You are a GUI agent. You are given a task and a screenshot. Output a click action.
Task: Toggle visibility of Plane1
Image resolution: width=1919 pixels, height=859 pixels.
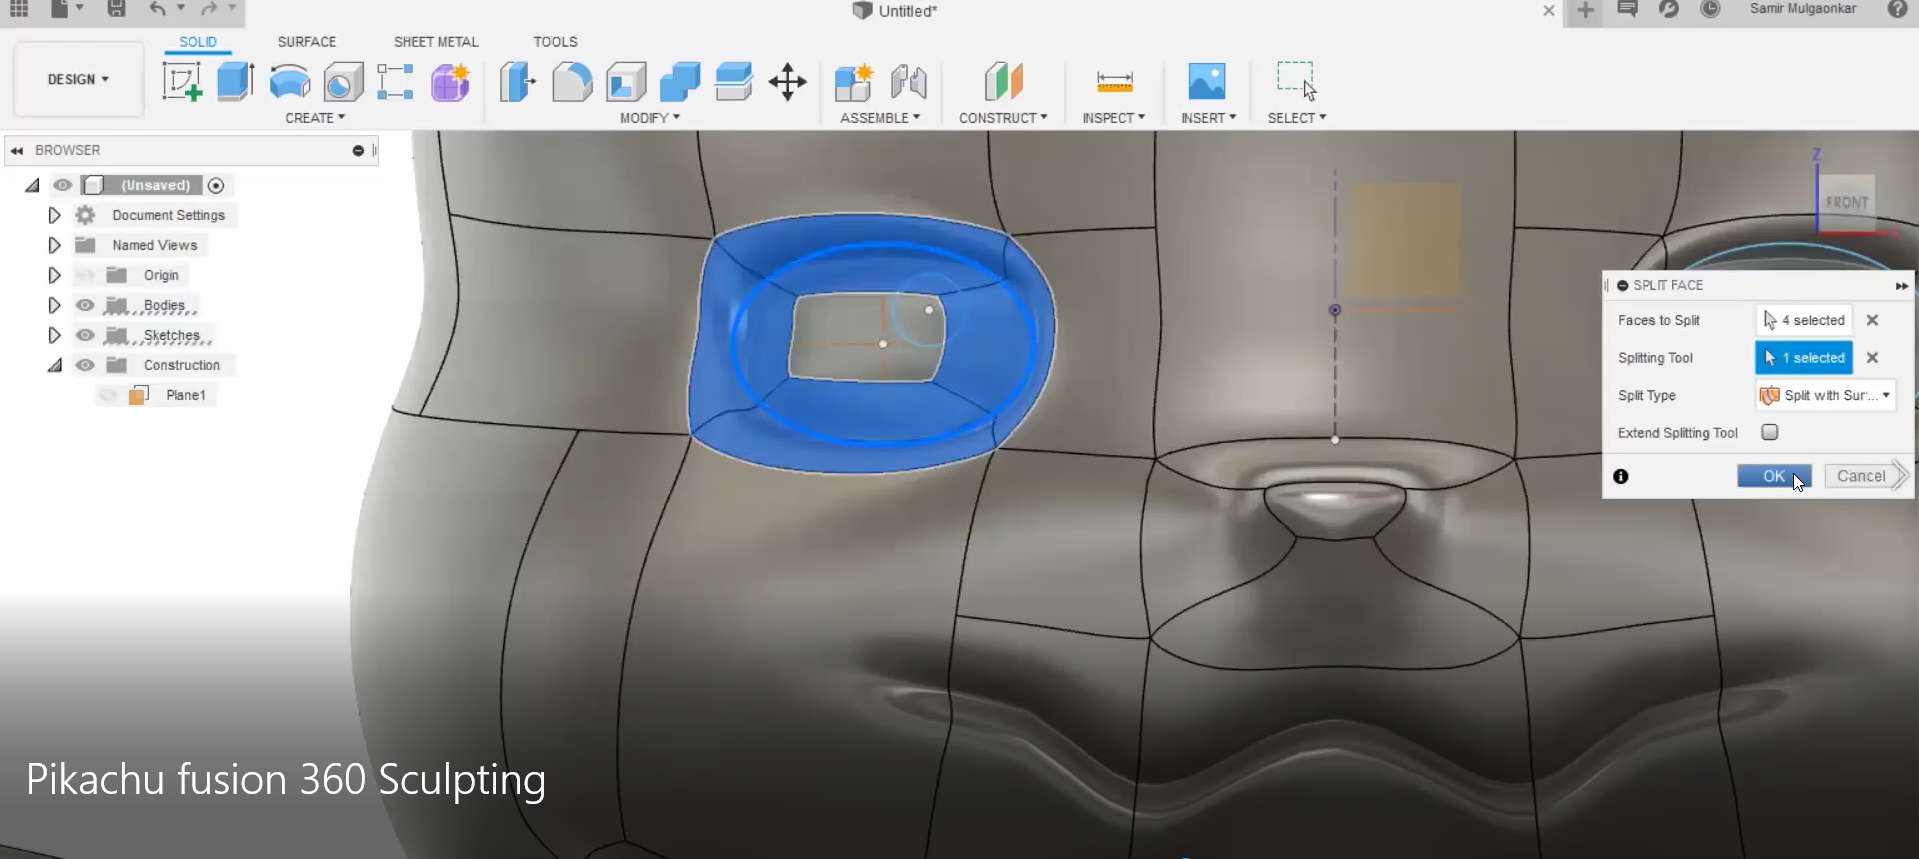click(108, 395)
